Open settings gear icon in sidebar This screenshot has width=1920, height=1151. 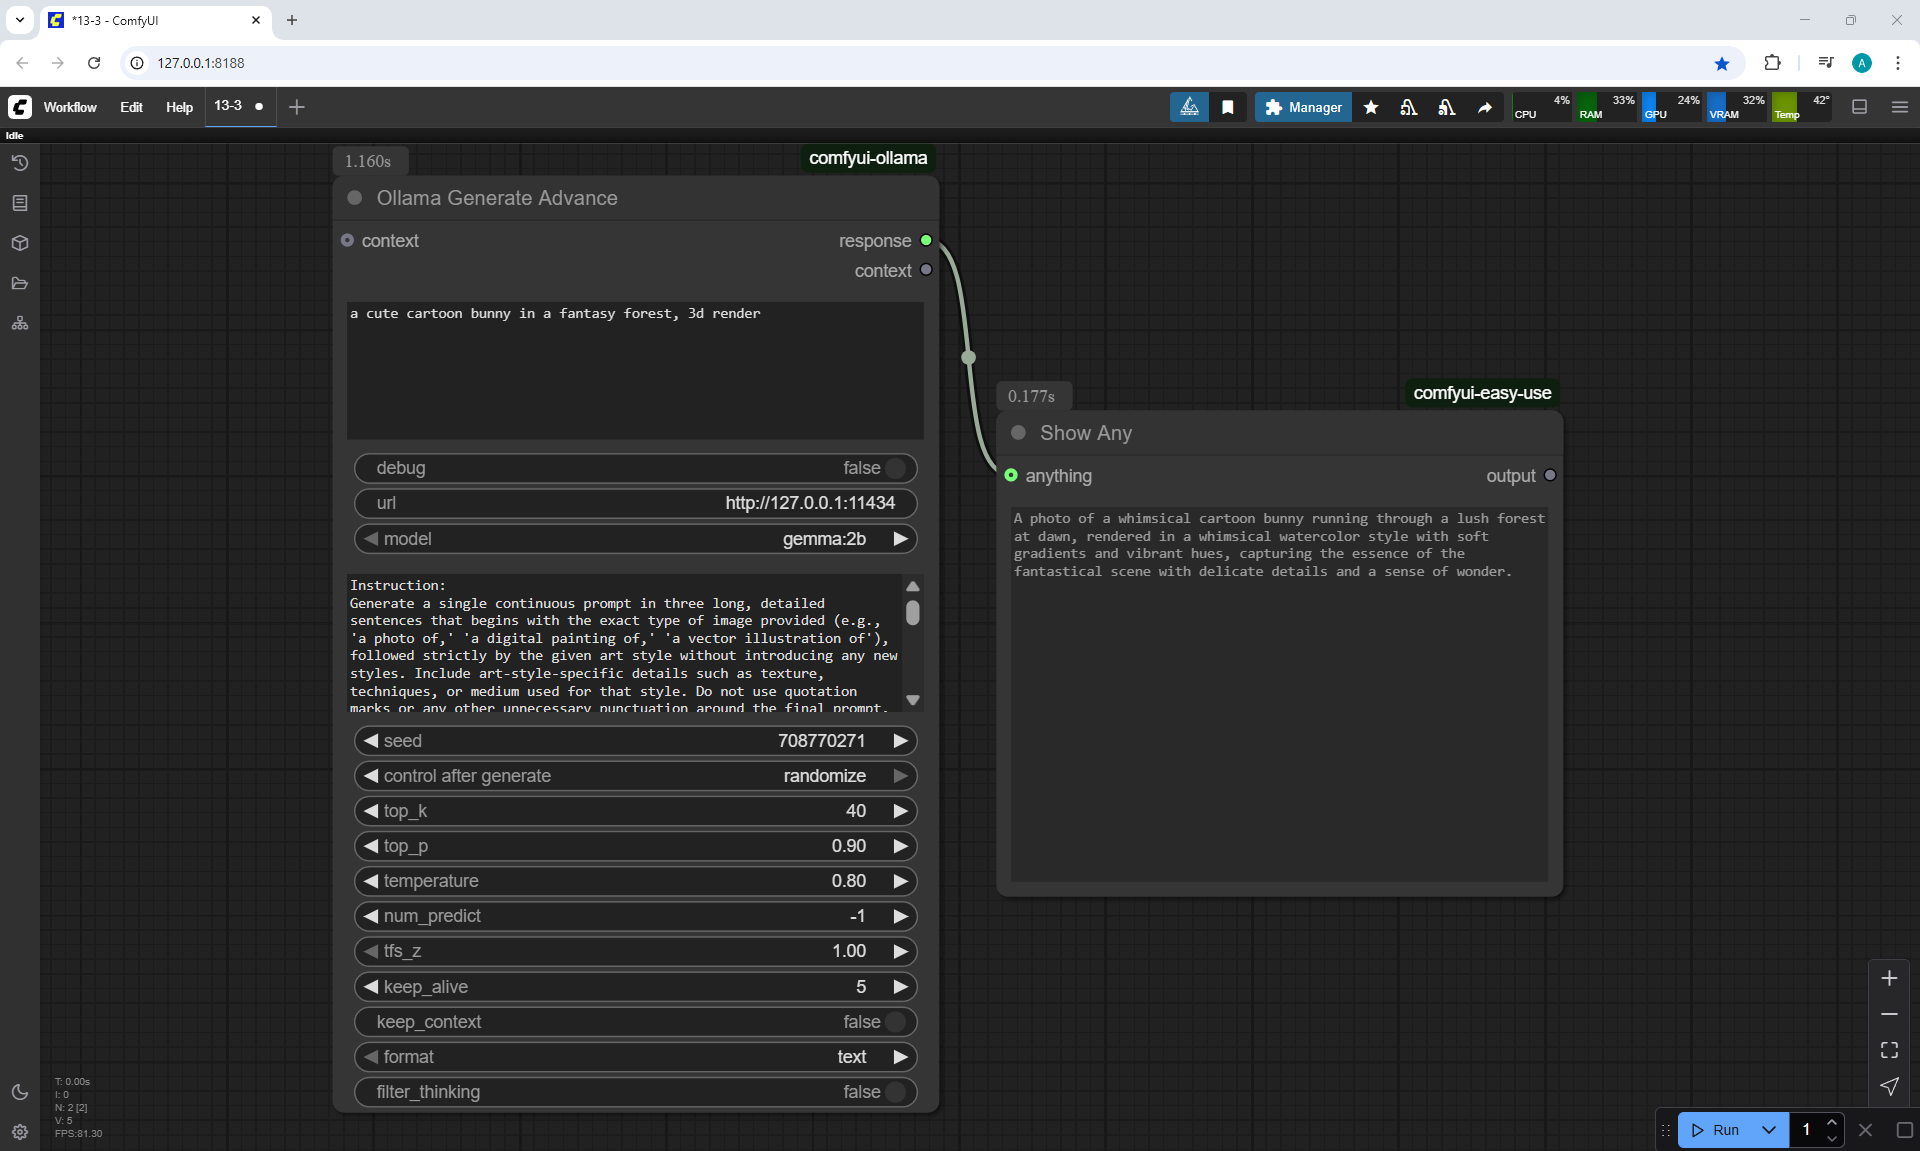[x=20, y=1132]
